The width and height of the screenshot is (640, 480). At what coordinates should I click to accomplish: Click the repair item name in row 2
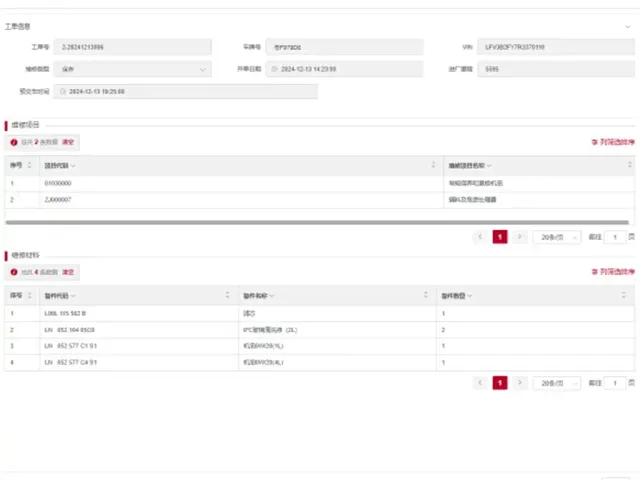(x=472, y=200)
